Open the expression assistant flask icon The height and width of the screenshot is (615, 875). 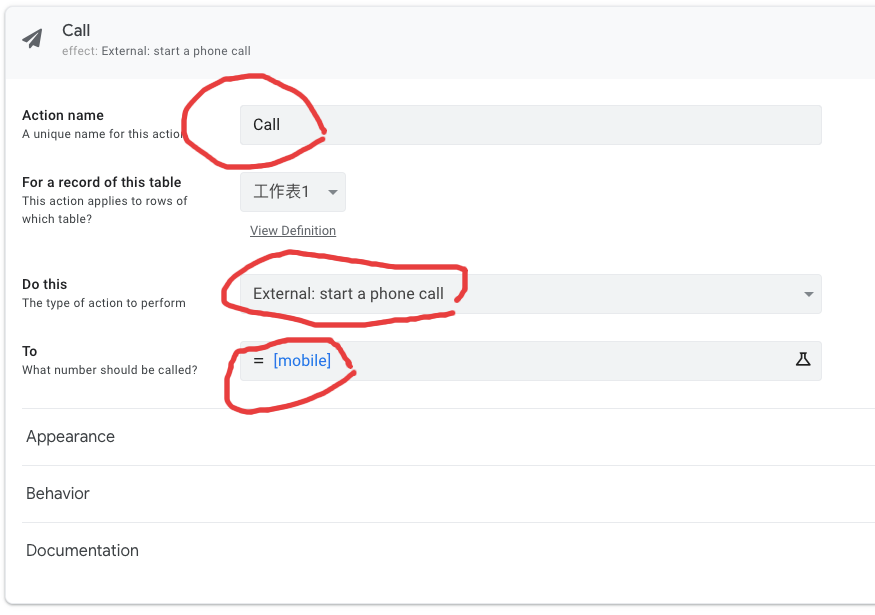[x=802, y=360]
